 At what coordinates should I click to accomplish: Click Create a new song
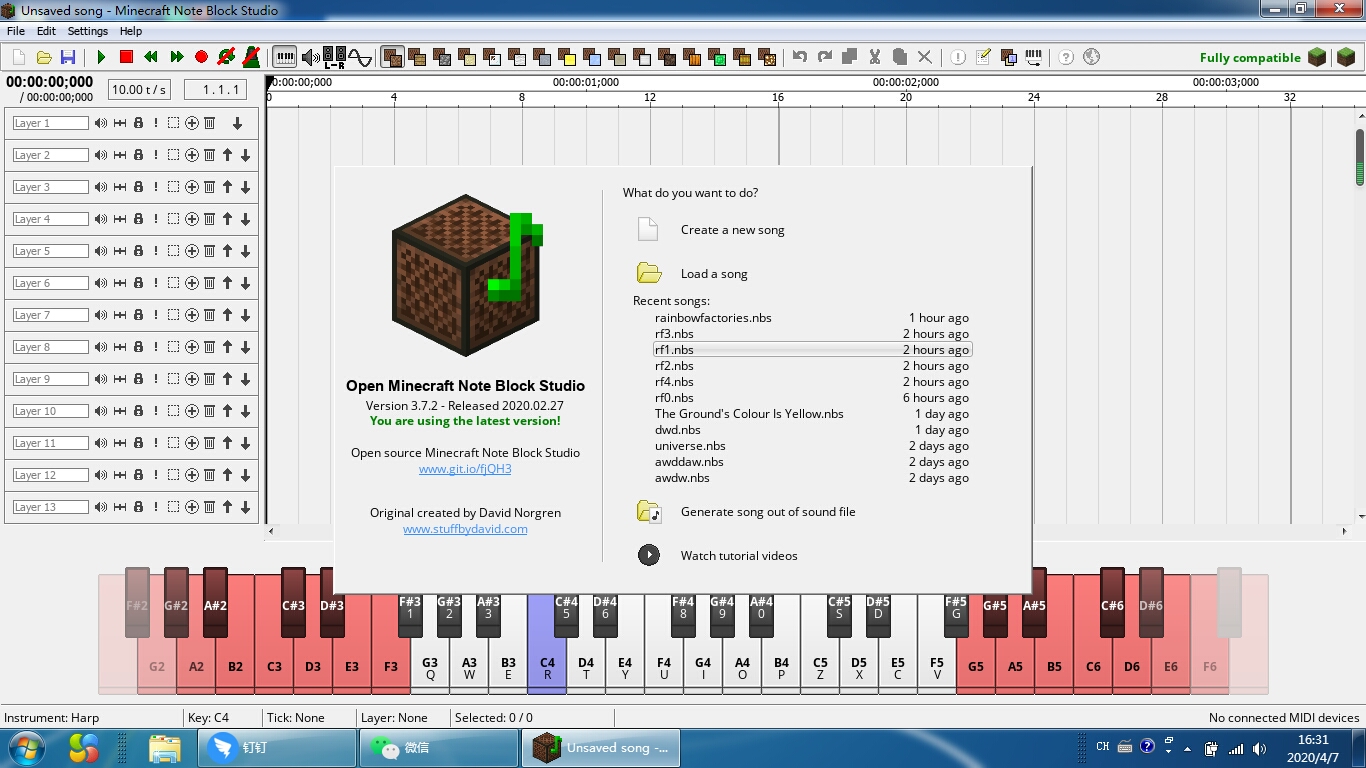coord(733,230)
